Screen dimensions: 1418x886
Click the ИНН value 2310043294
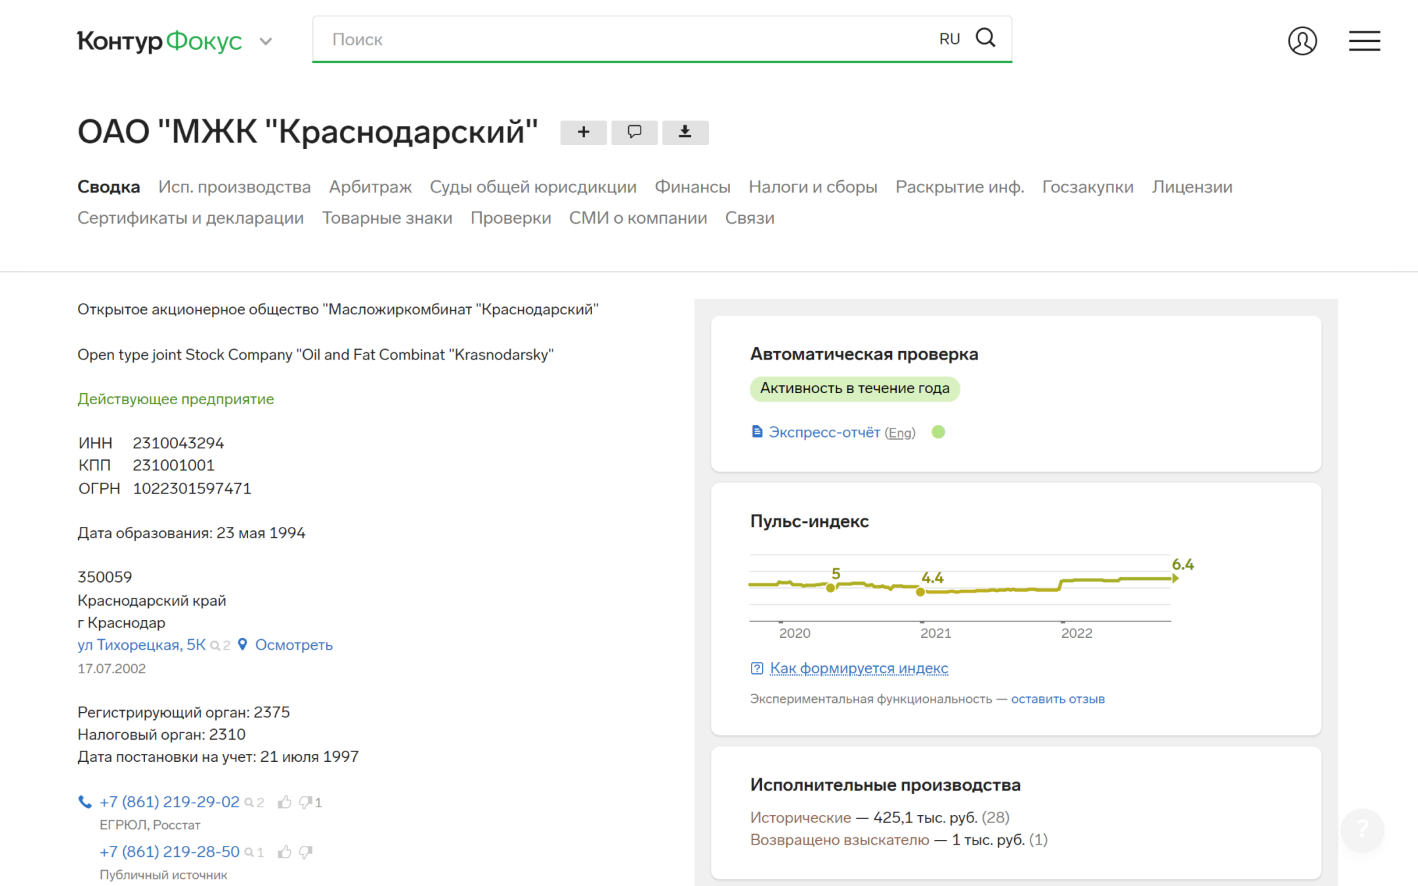pyautogui.click(x=179, y=443)
